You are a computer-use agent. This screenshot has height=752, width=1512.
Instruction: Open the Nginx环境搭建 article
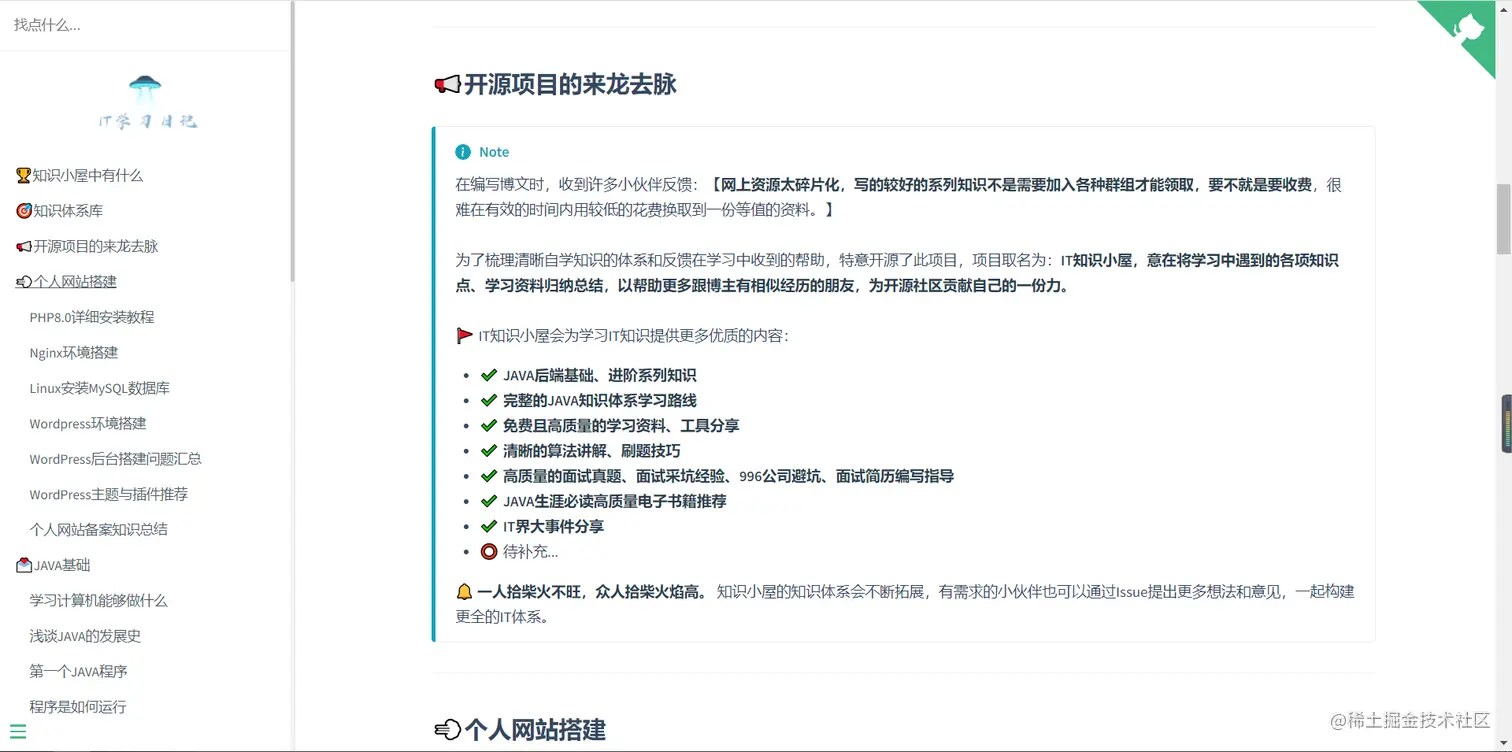tap(72, 353)
